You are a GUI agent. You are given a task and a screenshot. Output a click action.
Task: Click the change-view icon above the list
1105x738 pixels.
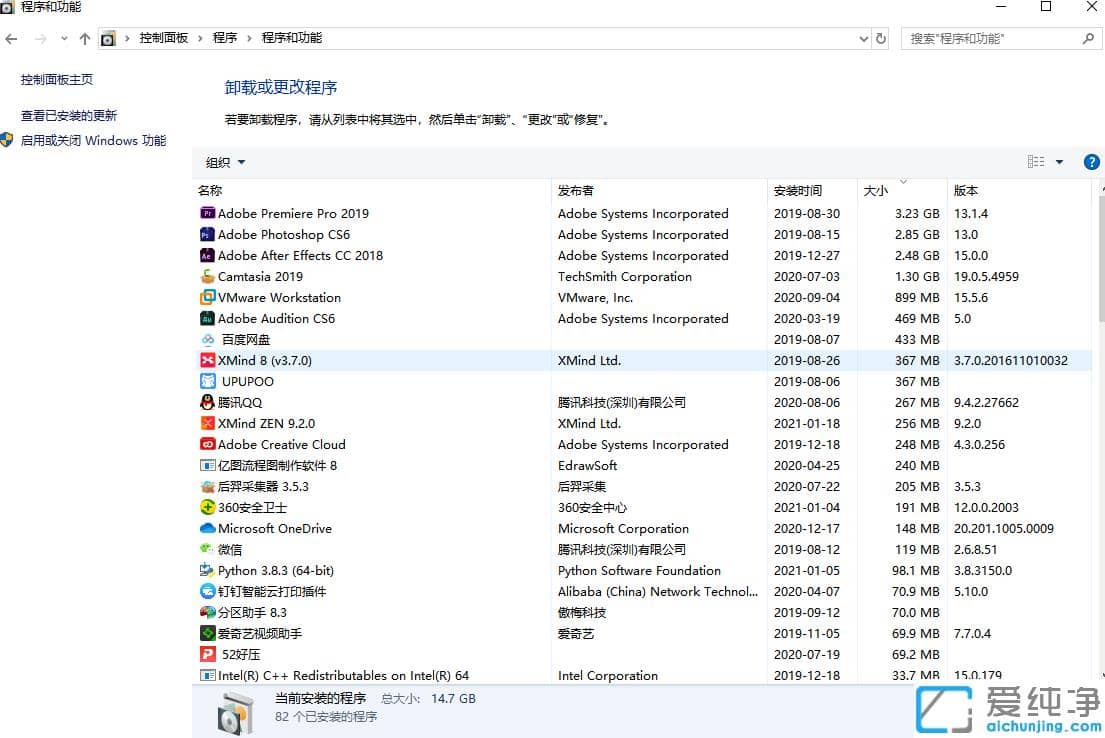(1038, 161)
